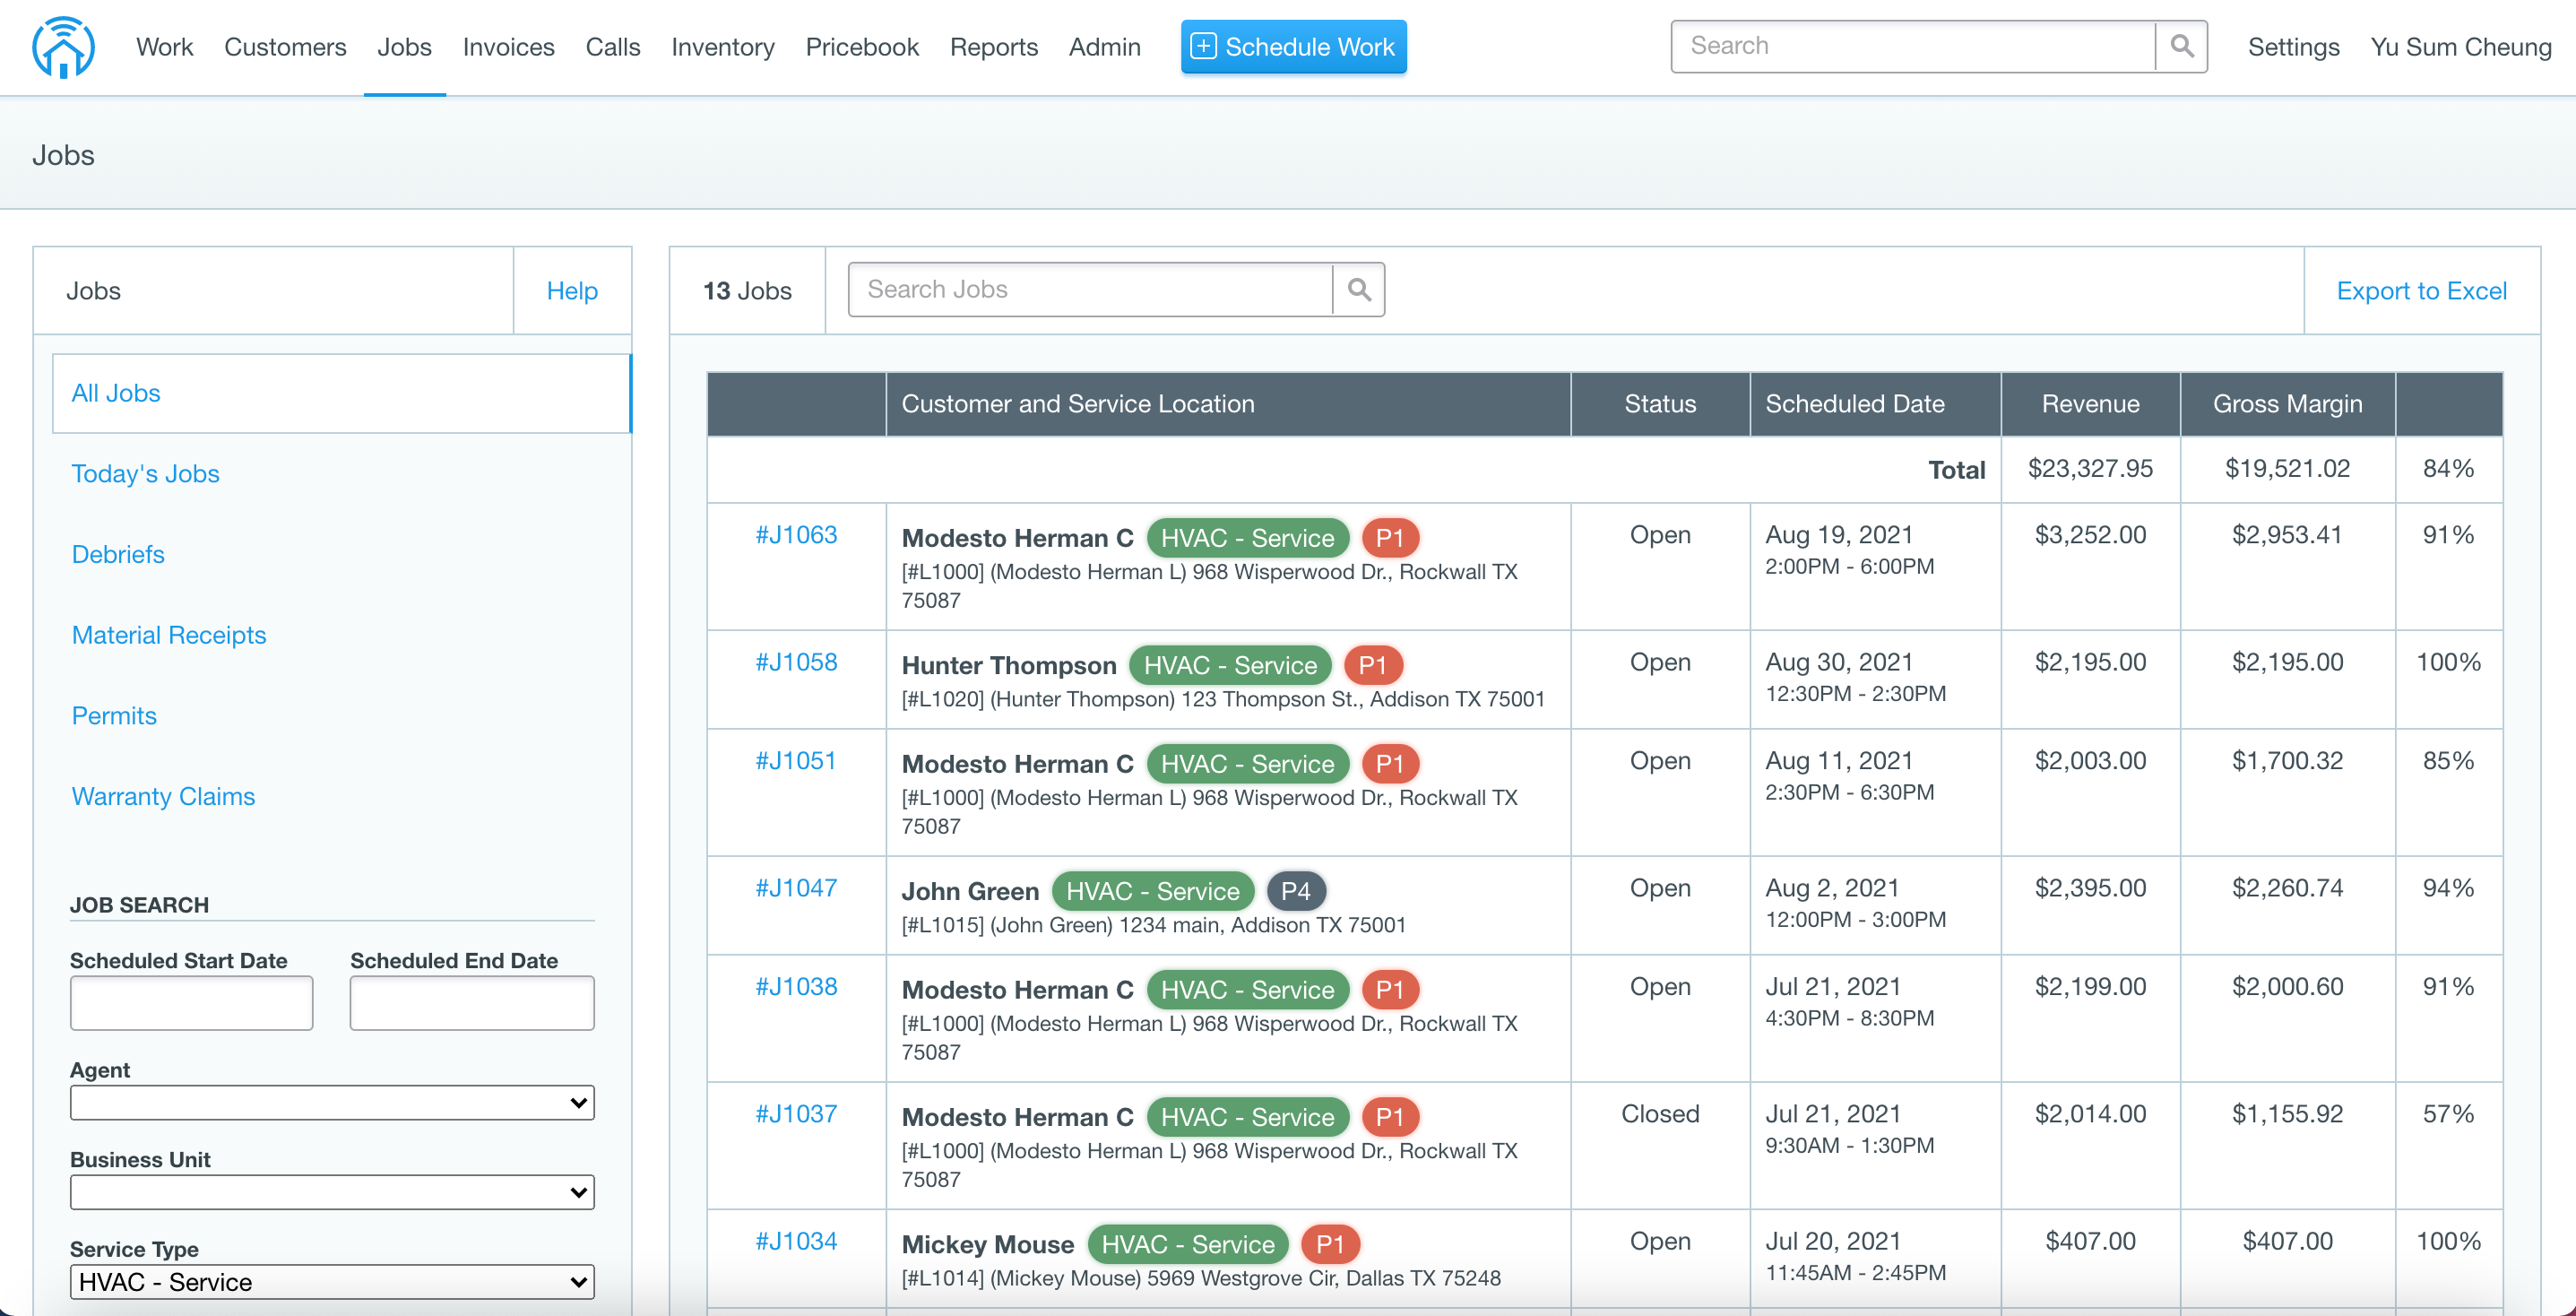Image resolution: width=2576 pixels, height=1316 pixels.
Task: Open job #J1063
Action: click(796, 535)
